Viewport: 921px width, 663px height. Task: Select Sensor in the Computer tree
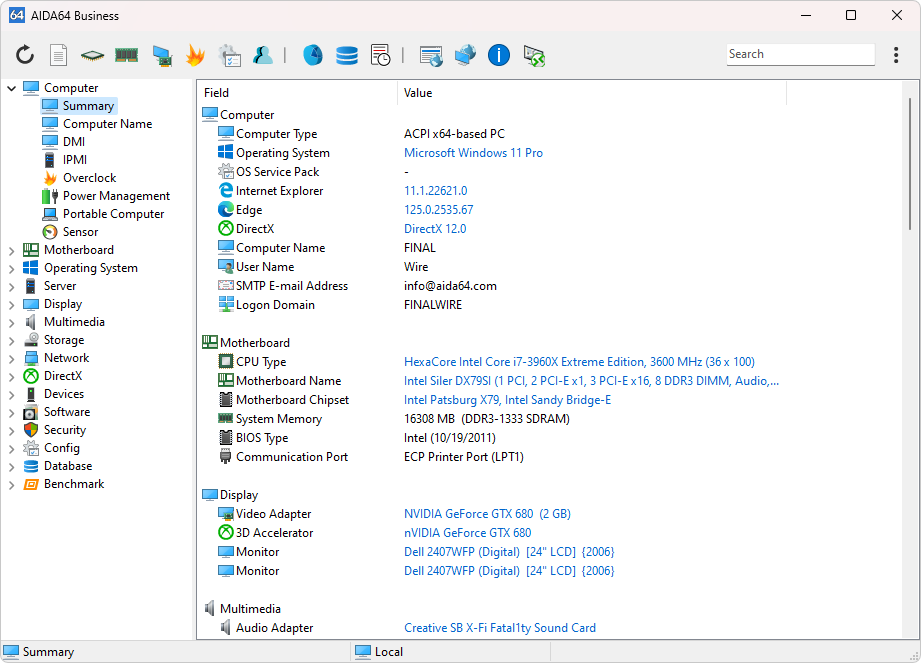click(x=80, y=232)
